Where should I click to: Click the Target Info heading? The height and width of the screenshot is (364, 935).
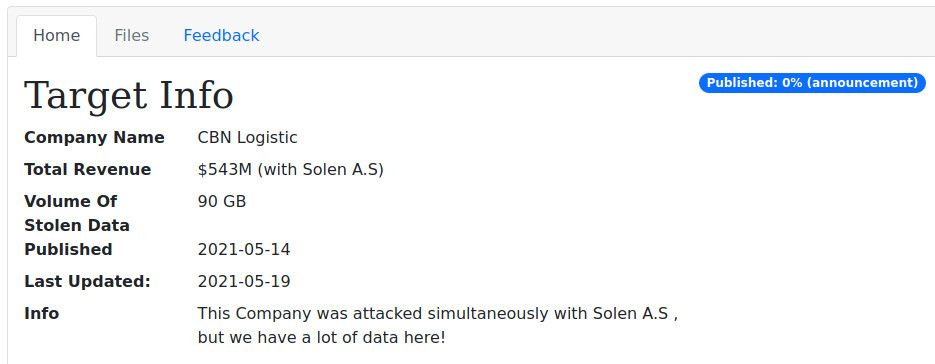(x=129, y=95)
